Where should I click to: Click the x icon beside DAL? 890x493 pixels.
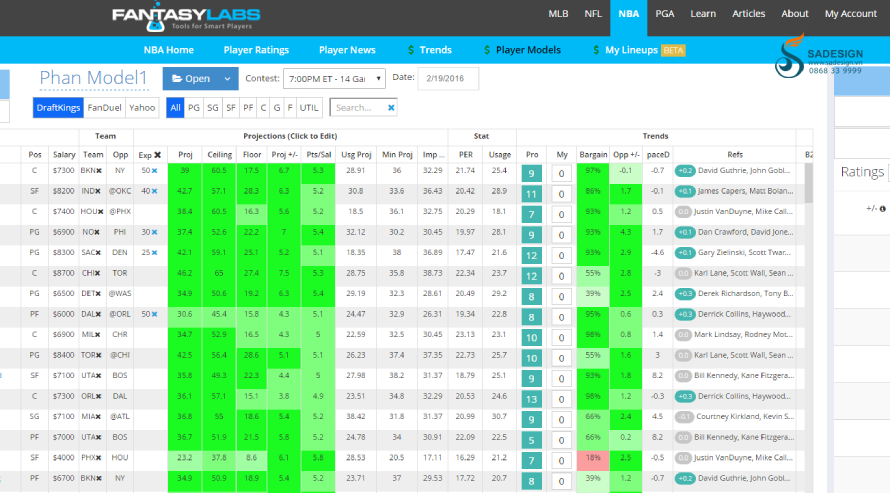pos(99,314)
